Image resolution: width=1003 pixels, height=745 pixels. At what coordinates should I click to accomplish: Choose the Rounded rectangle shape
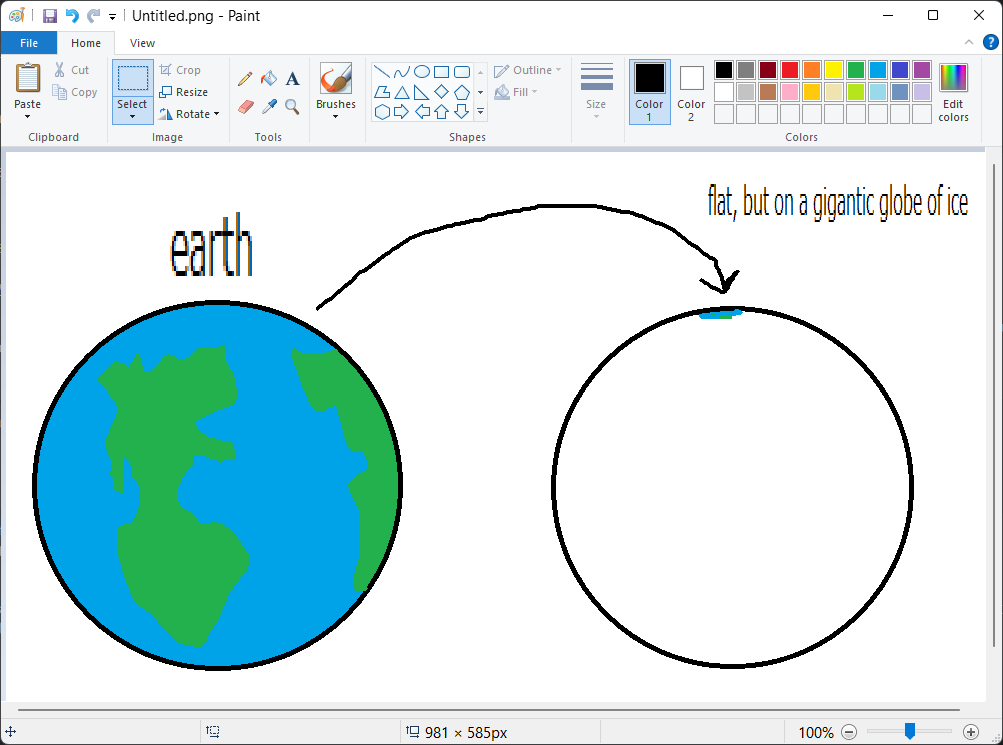pos(461,71)
